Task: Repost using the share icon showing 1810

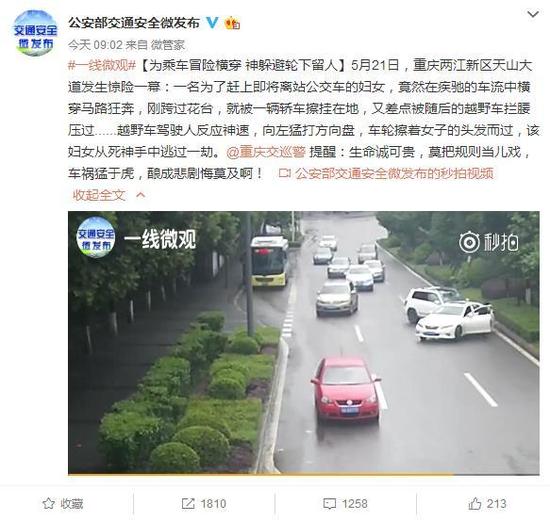Action: coord(204,504)
